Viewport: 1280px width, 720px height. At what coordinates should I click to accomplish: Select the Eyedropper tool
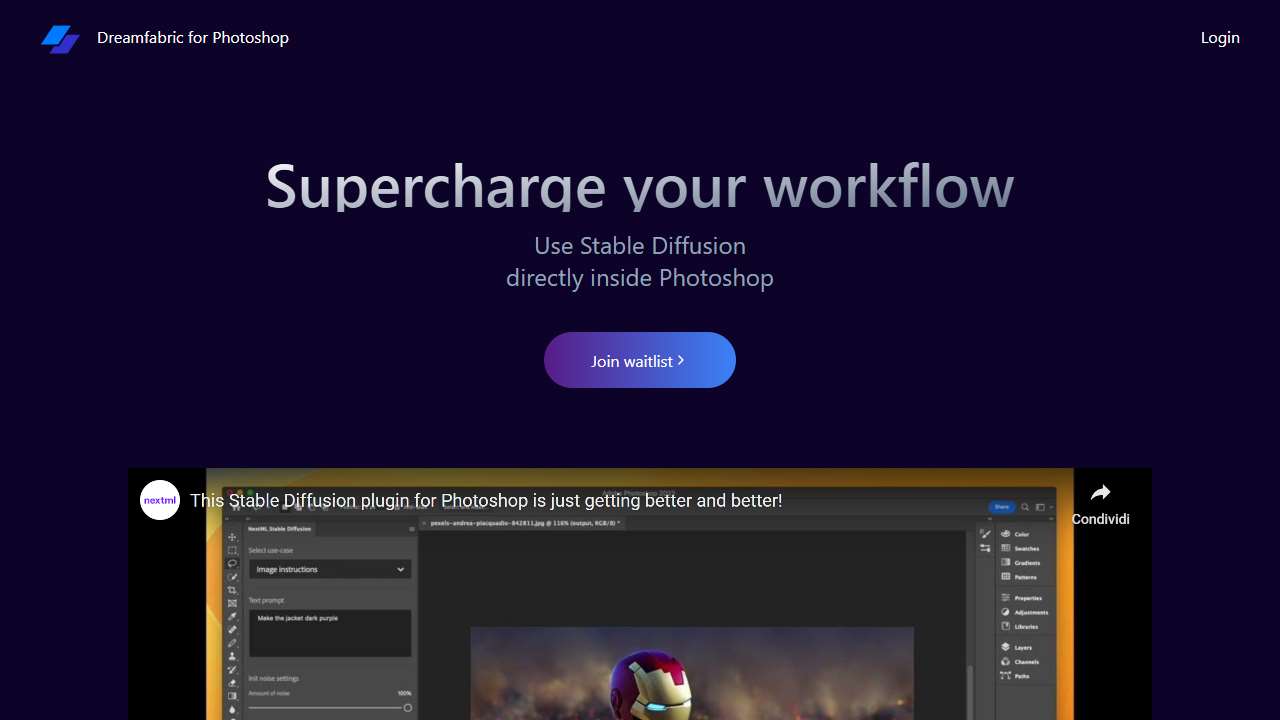[233, 616]
